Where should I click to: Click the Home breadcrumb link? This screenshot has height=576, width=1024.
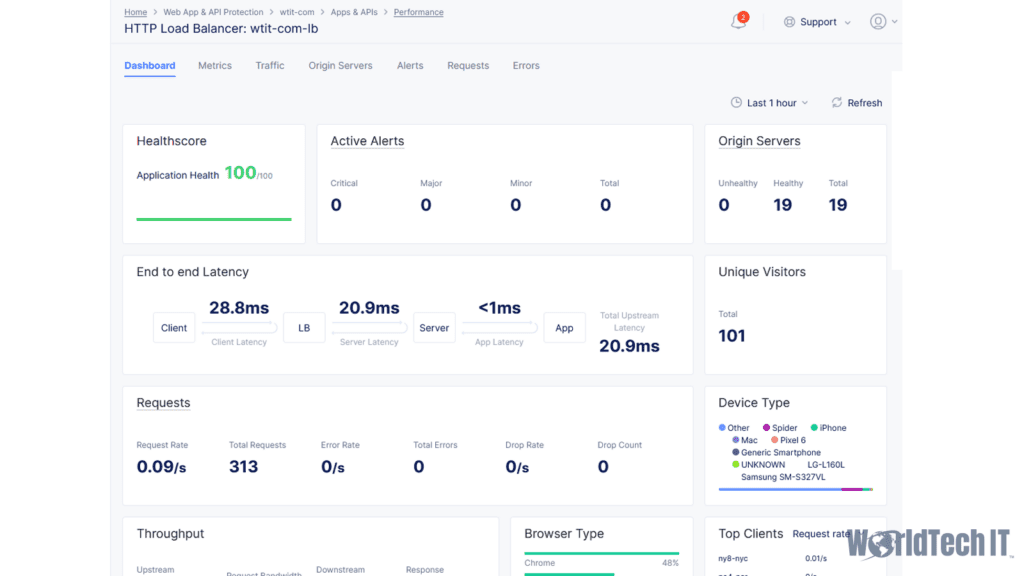point(136,12)
